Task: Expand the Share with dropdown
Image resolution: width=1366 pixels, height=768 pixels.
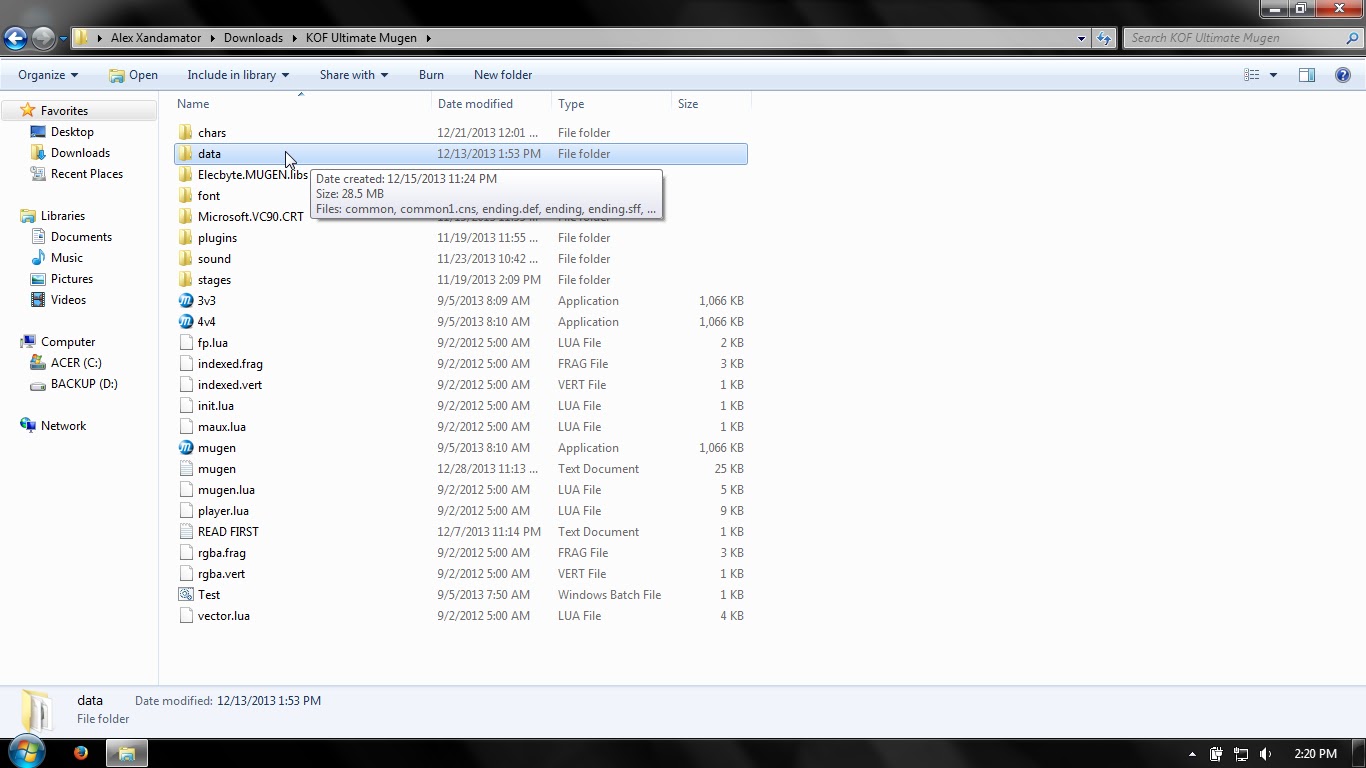Action: click(352, 74)
